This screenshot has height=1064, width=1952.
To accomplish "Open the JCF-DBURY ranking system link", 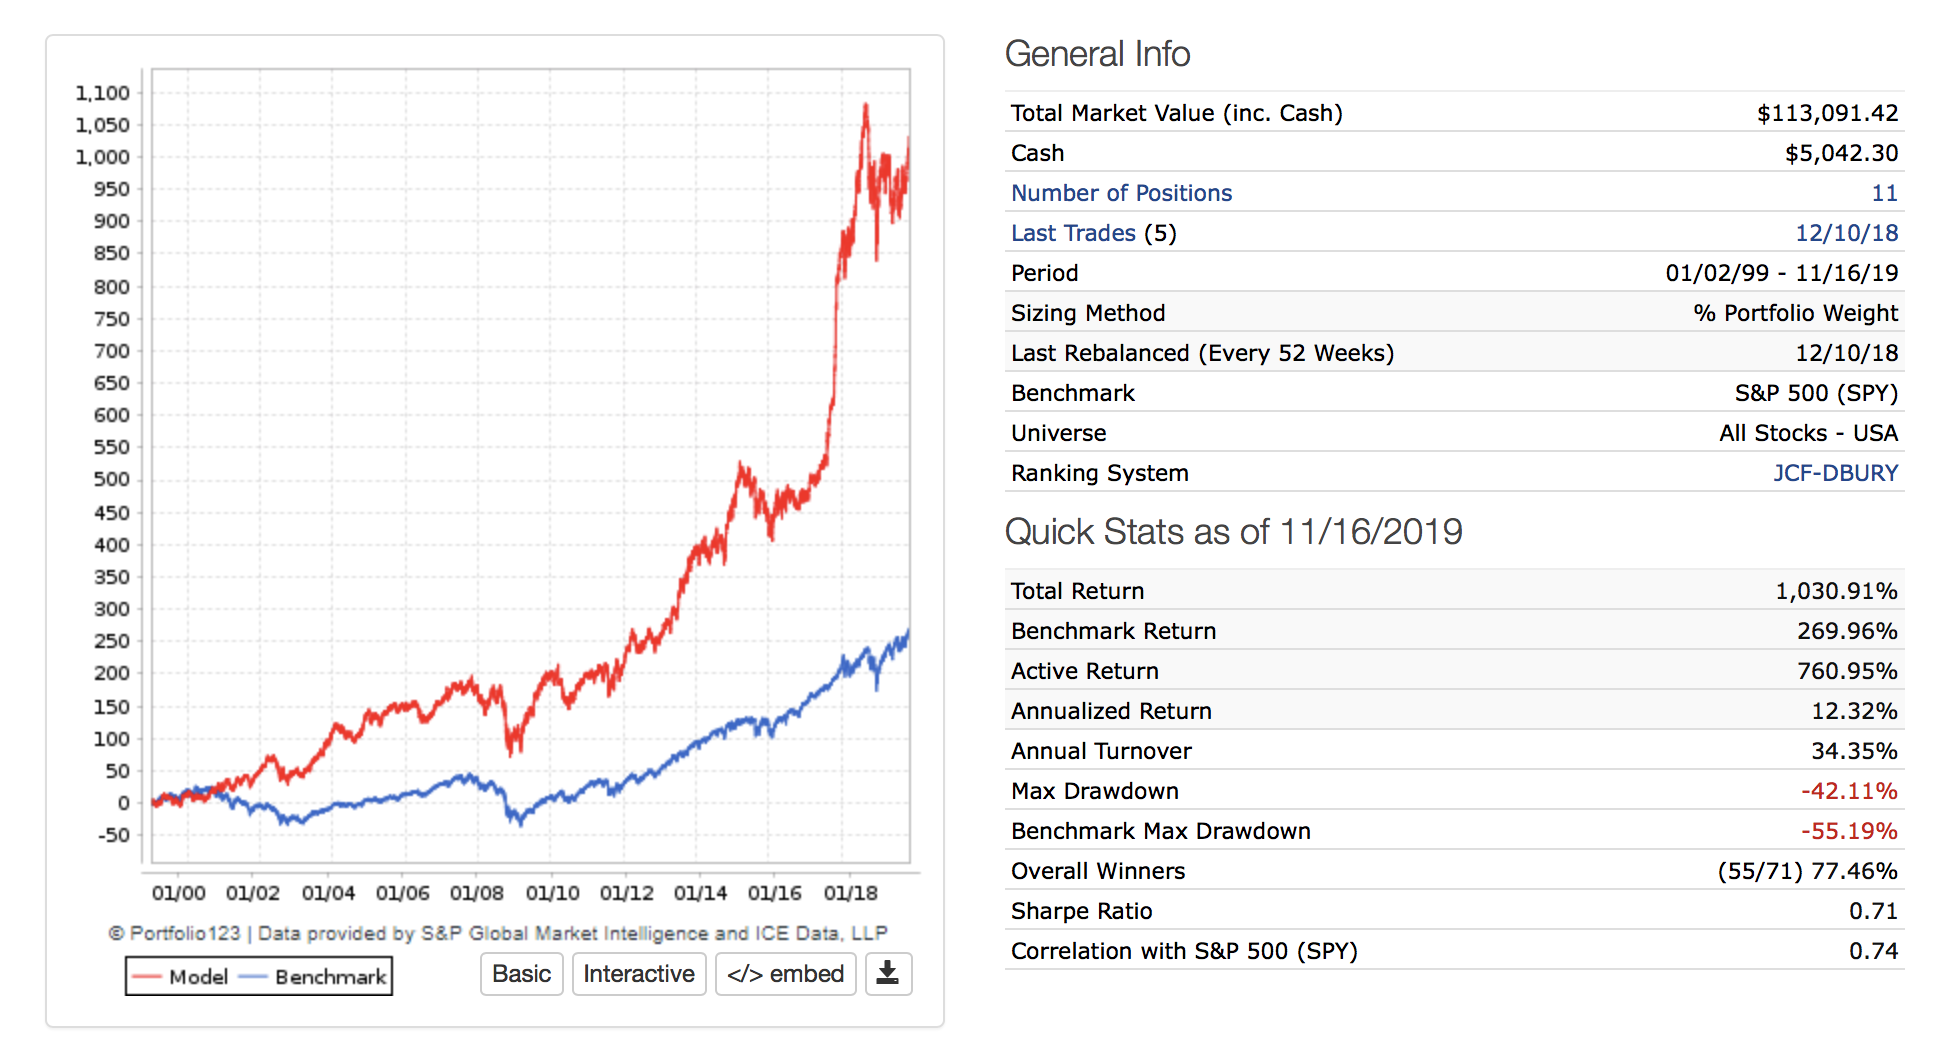I will pos(1835,473).
